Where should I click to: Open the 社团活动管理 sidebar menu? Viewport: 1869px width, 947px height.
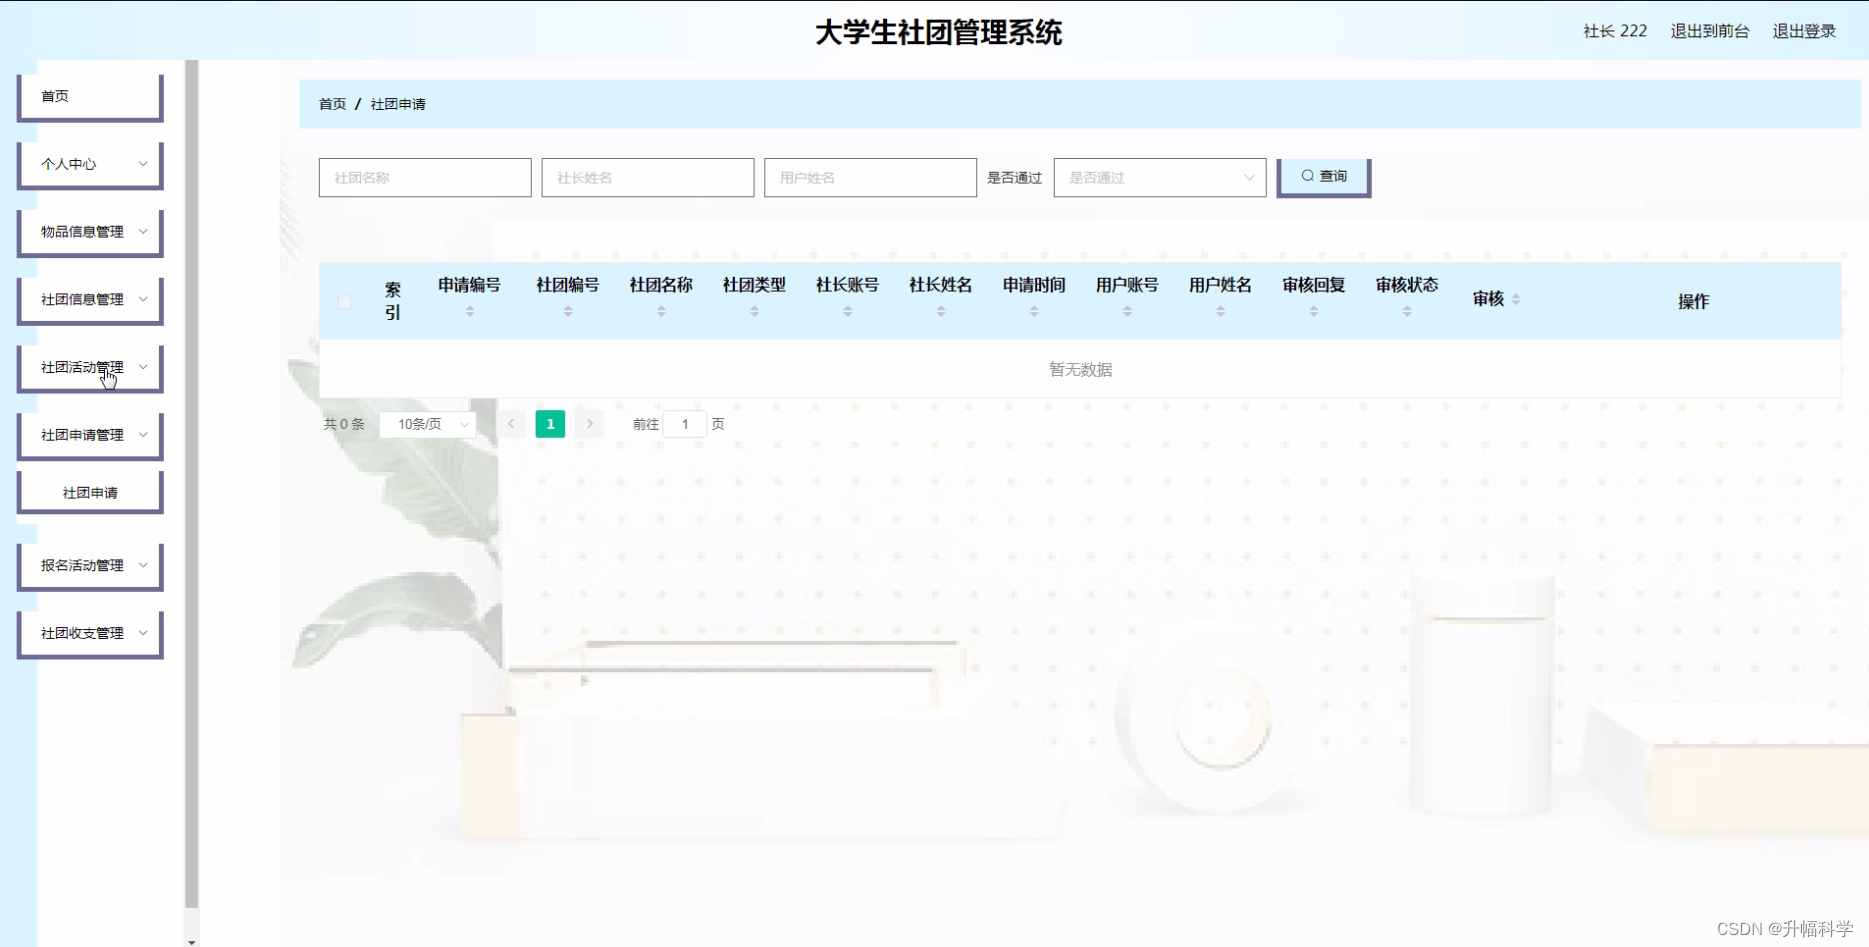click(90, 367)
